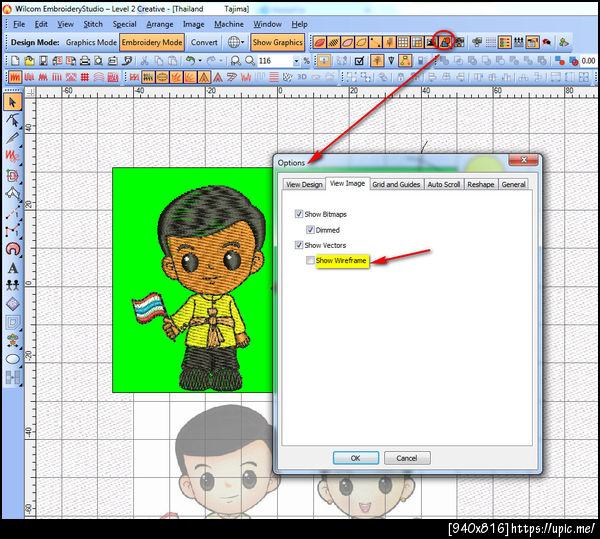This screenshot has width=600, height=539.
Task: Open the File menu
Action: click(19, 24)
